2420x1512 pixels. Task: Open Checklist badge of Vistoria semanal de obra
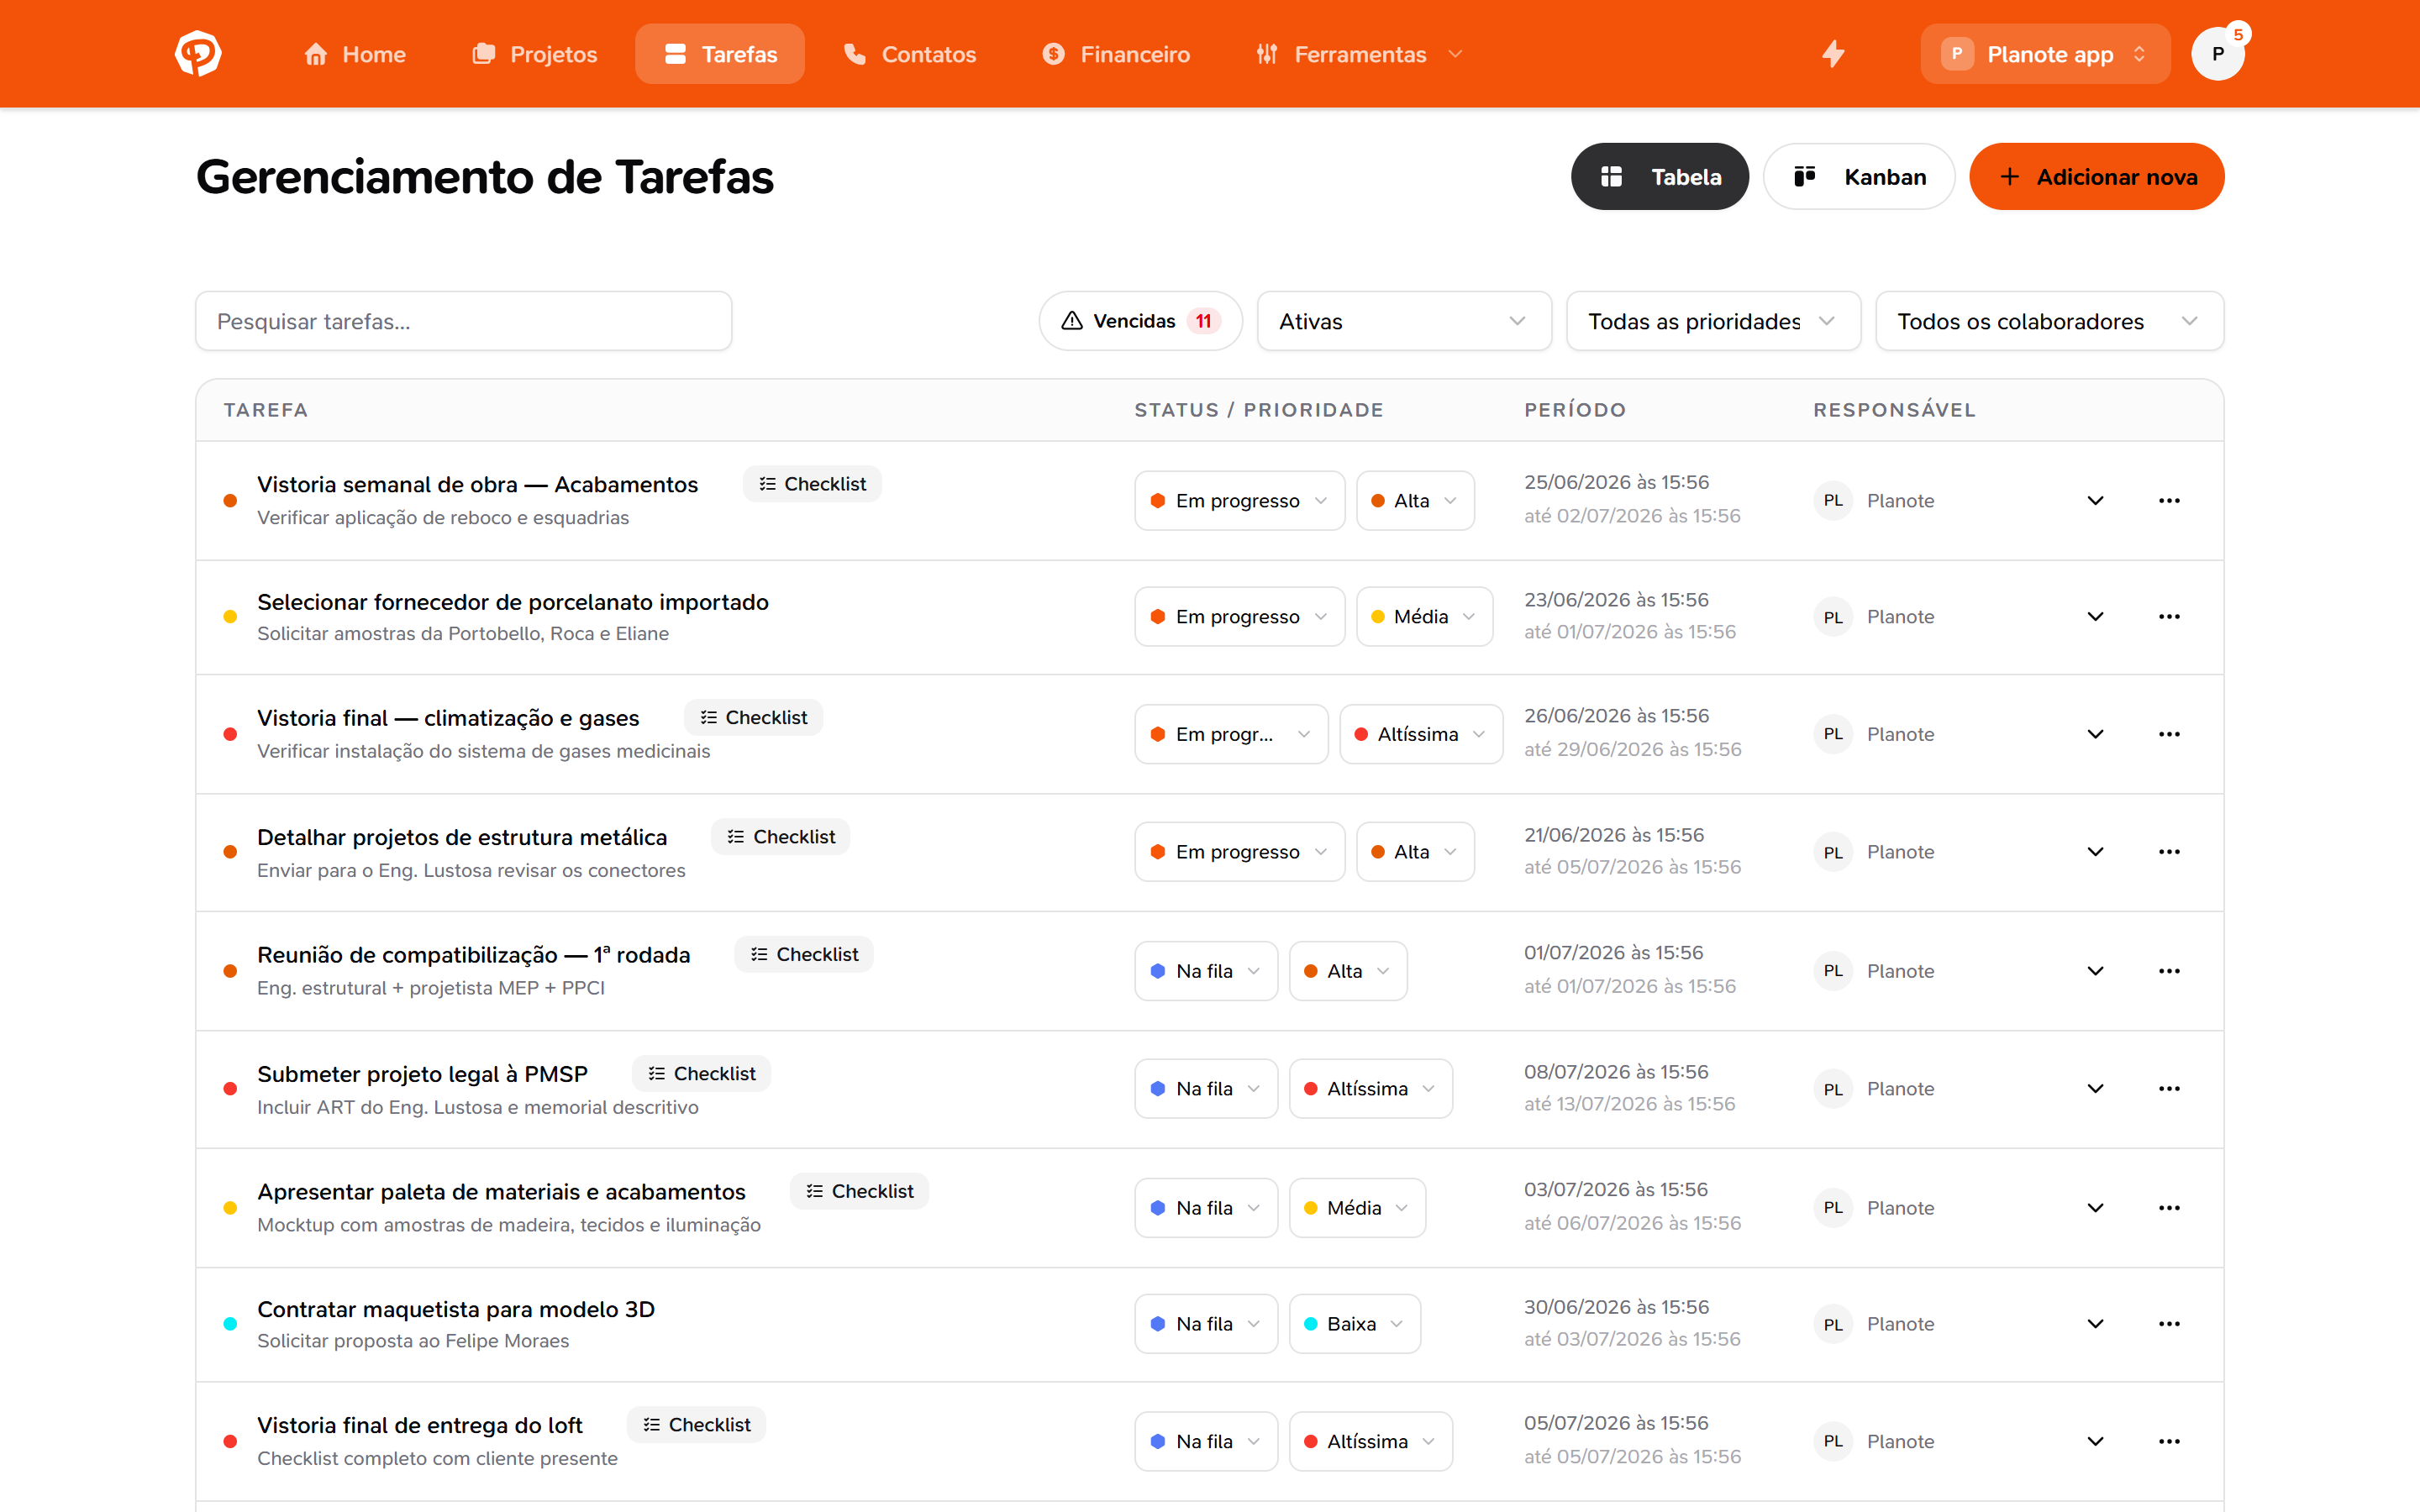coord(812,484)
